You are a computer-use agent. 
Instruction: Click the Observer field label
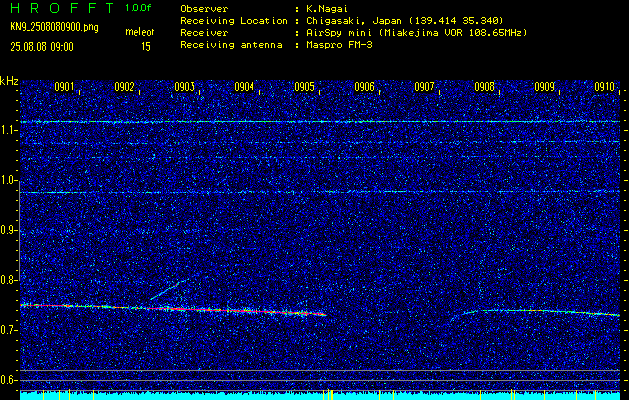tap(204, 8)
